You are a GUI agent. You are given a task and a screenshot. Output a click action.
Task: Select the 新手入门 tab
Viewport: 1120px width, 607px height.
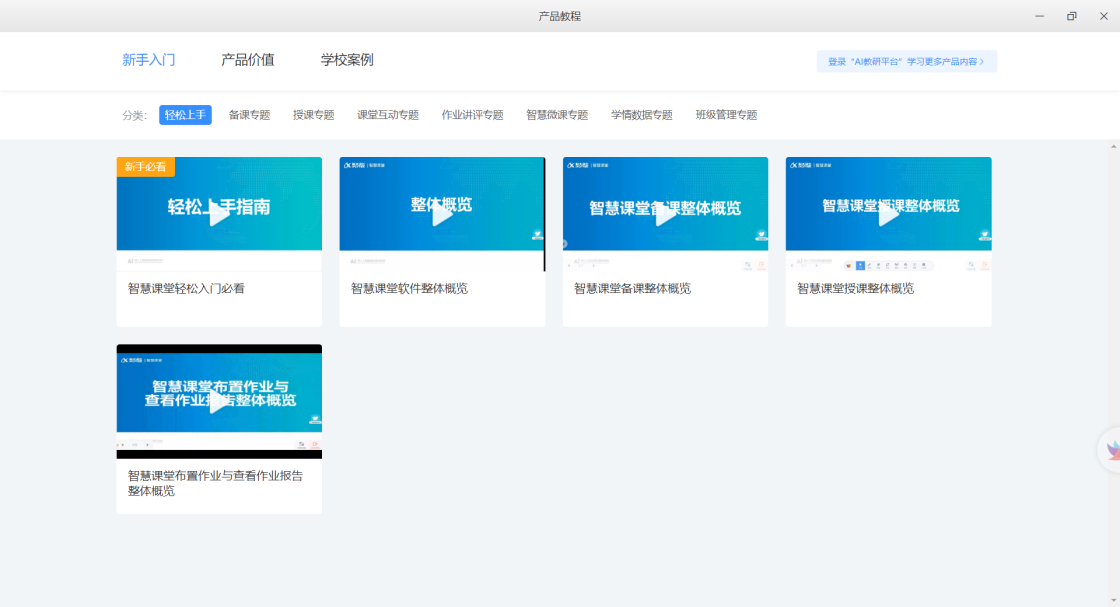pos(149,60)
